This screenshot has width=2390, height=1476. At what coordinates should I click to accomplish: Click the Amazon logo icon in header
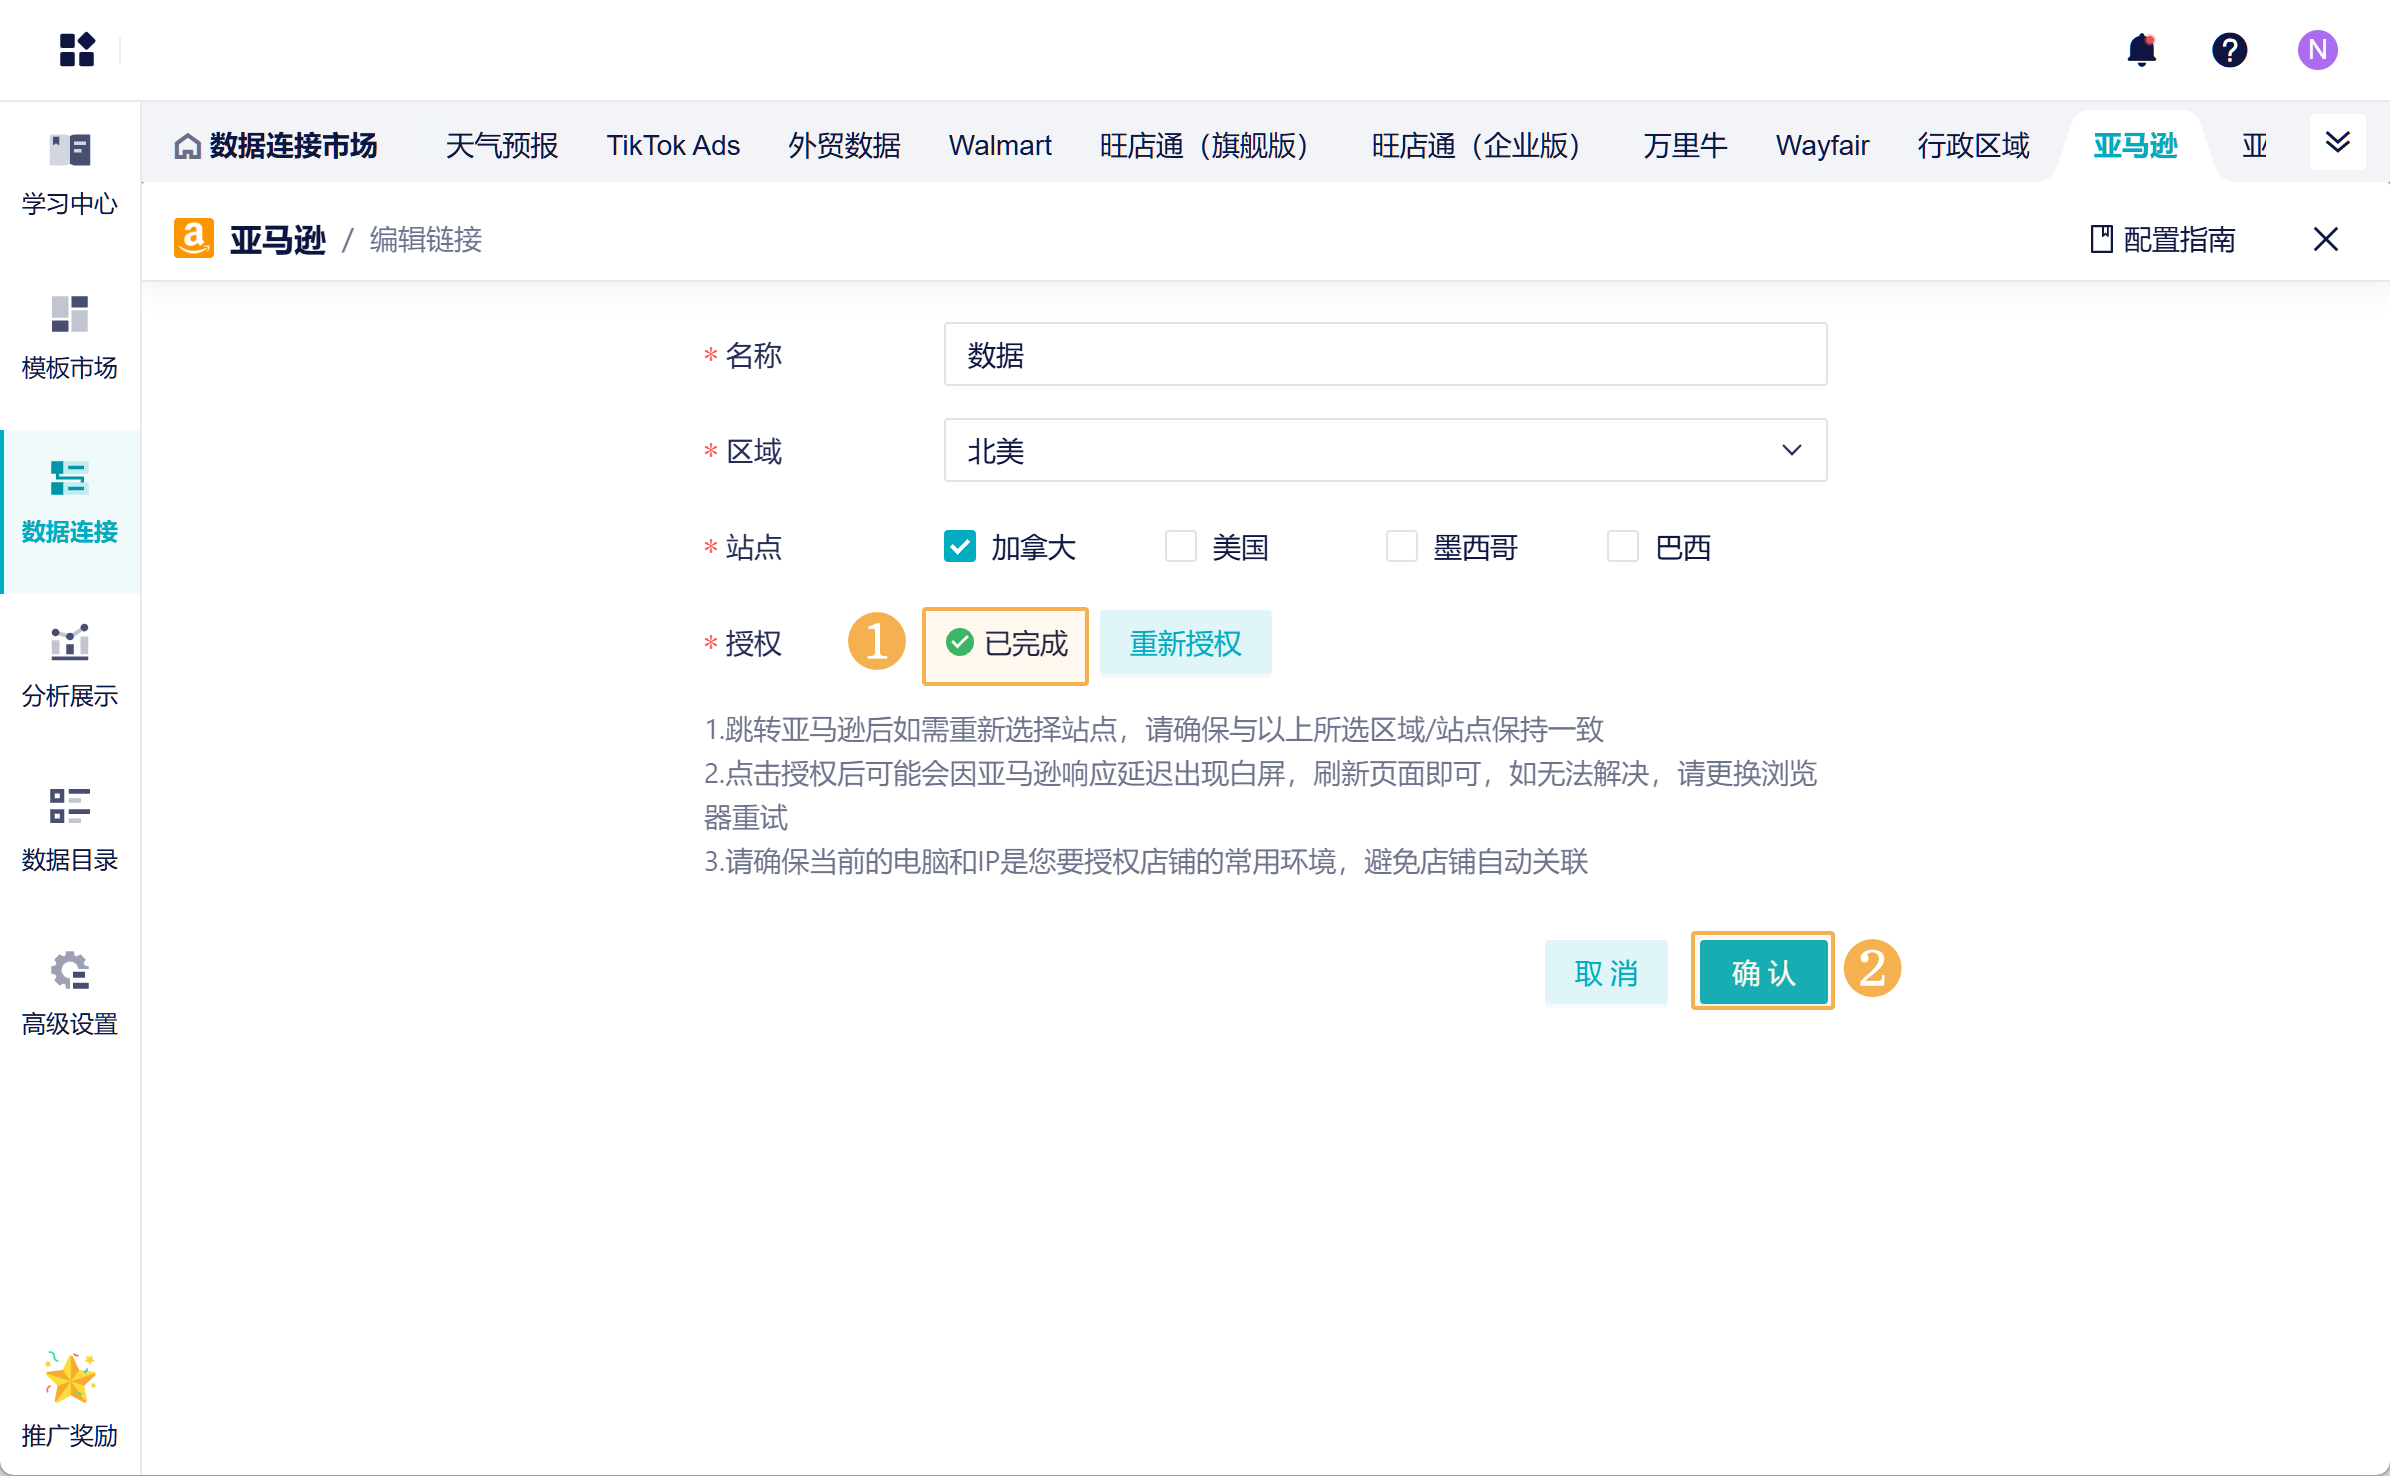[194, 239]
